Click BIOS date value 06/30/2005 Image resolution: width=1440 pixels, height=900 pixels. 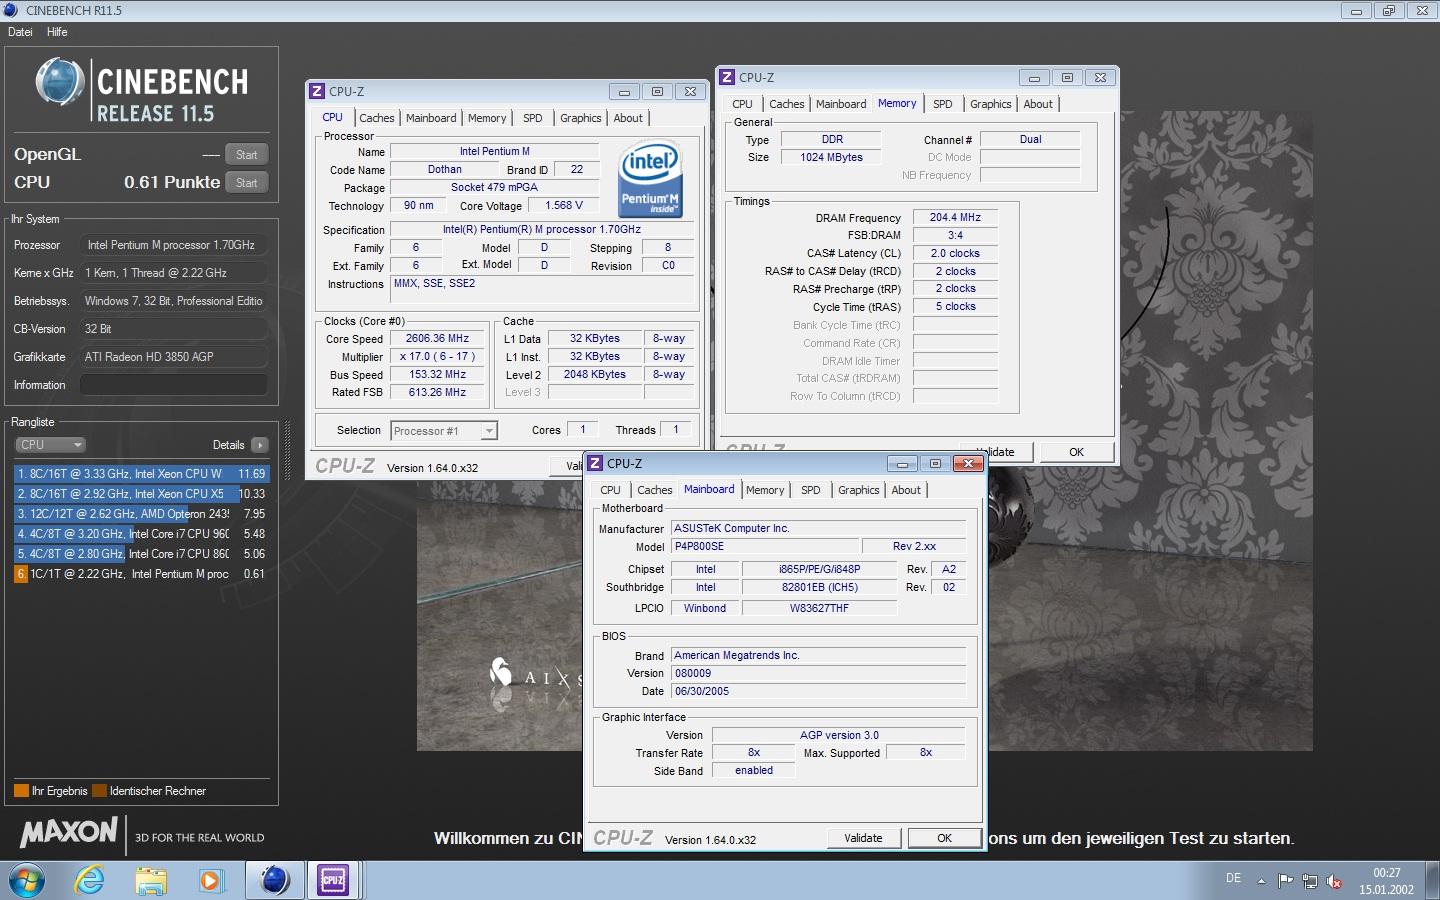[818, 691]
